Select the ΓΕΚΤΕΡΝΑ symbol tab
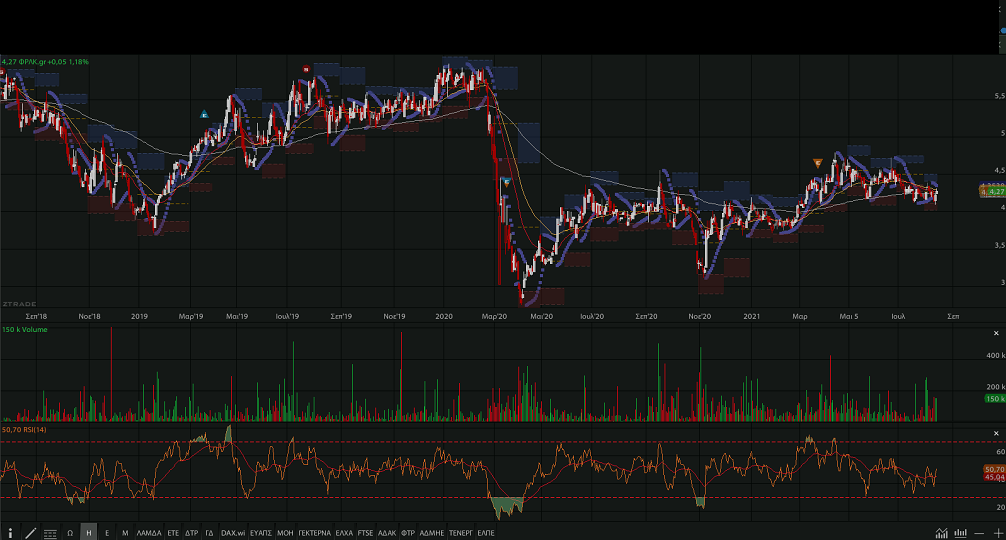This screenshot has height=540, width=1006. (x=314, y=533)
